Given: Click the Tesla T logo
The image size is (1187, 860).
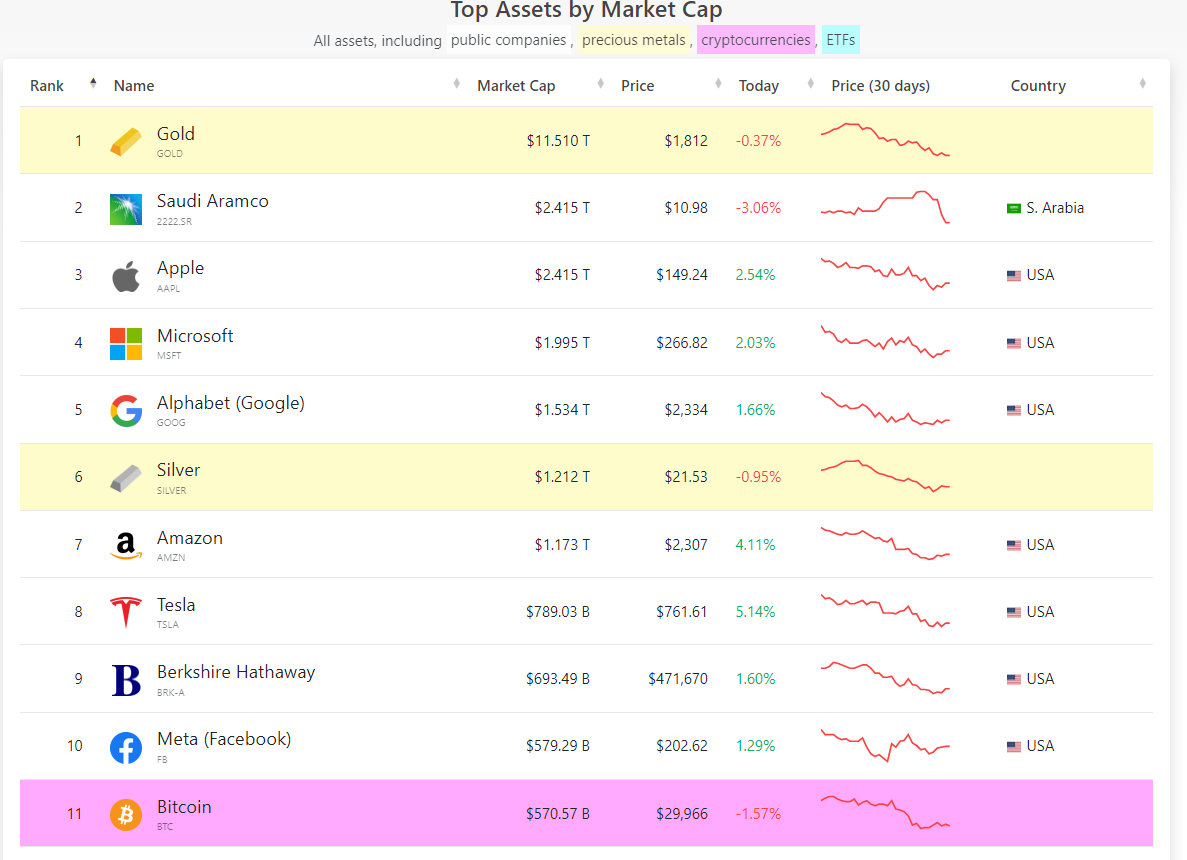Looking at the screenshot, I should click(x=126, y=612).
